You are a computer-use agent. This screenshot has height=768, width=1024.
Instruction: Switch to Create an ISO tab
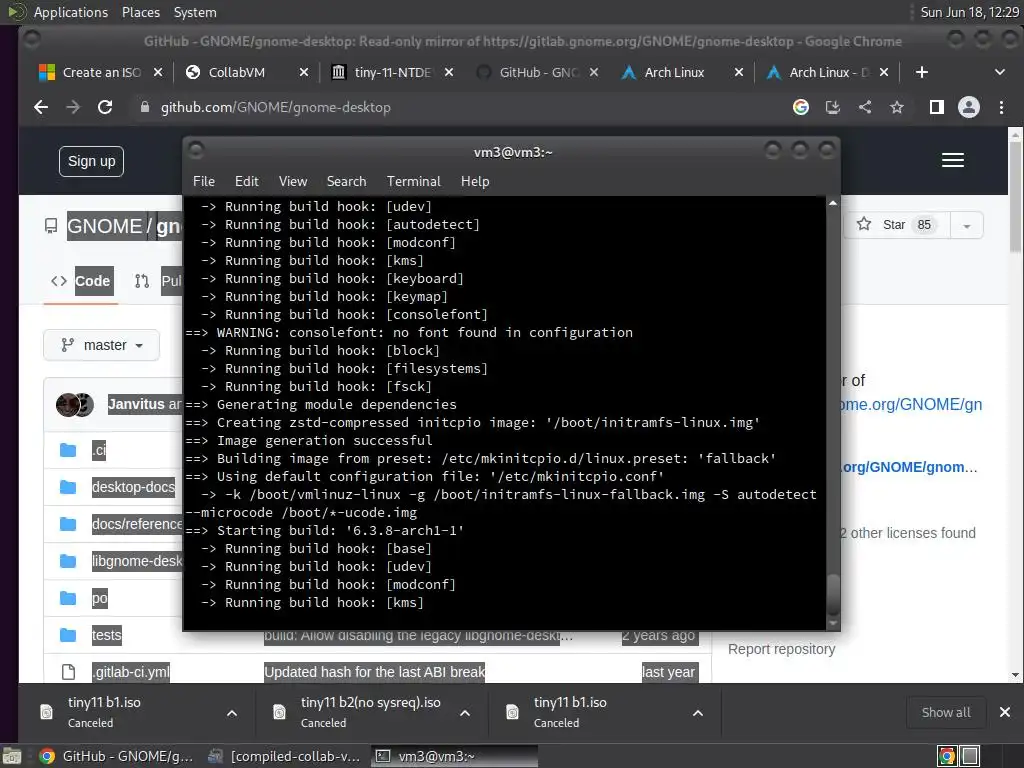click(x=101, y=72)
